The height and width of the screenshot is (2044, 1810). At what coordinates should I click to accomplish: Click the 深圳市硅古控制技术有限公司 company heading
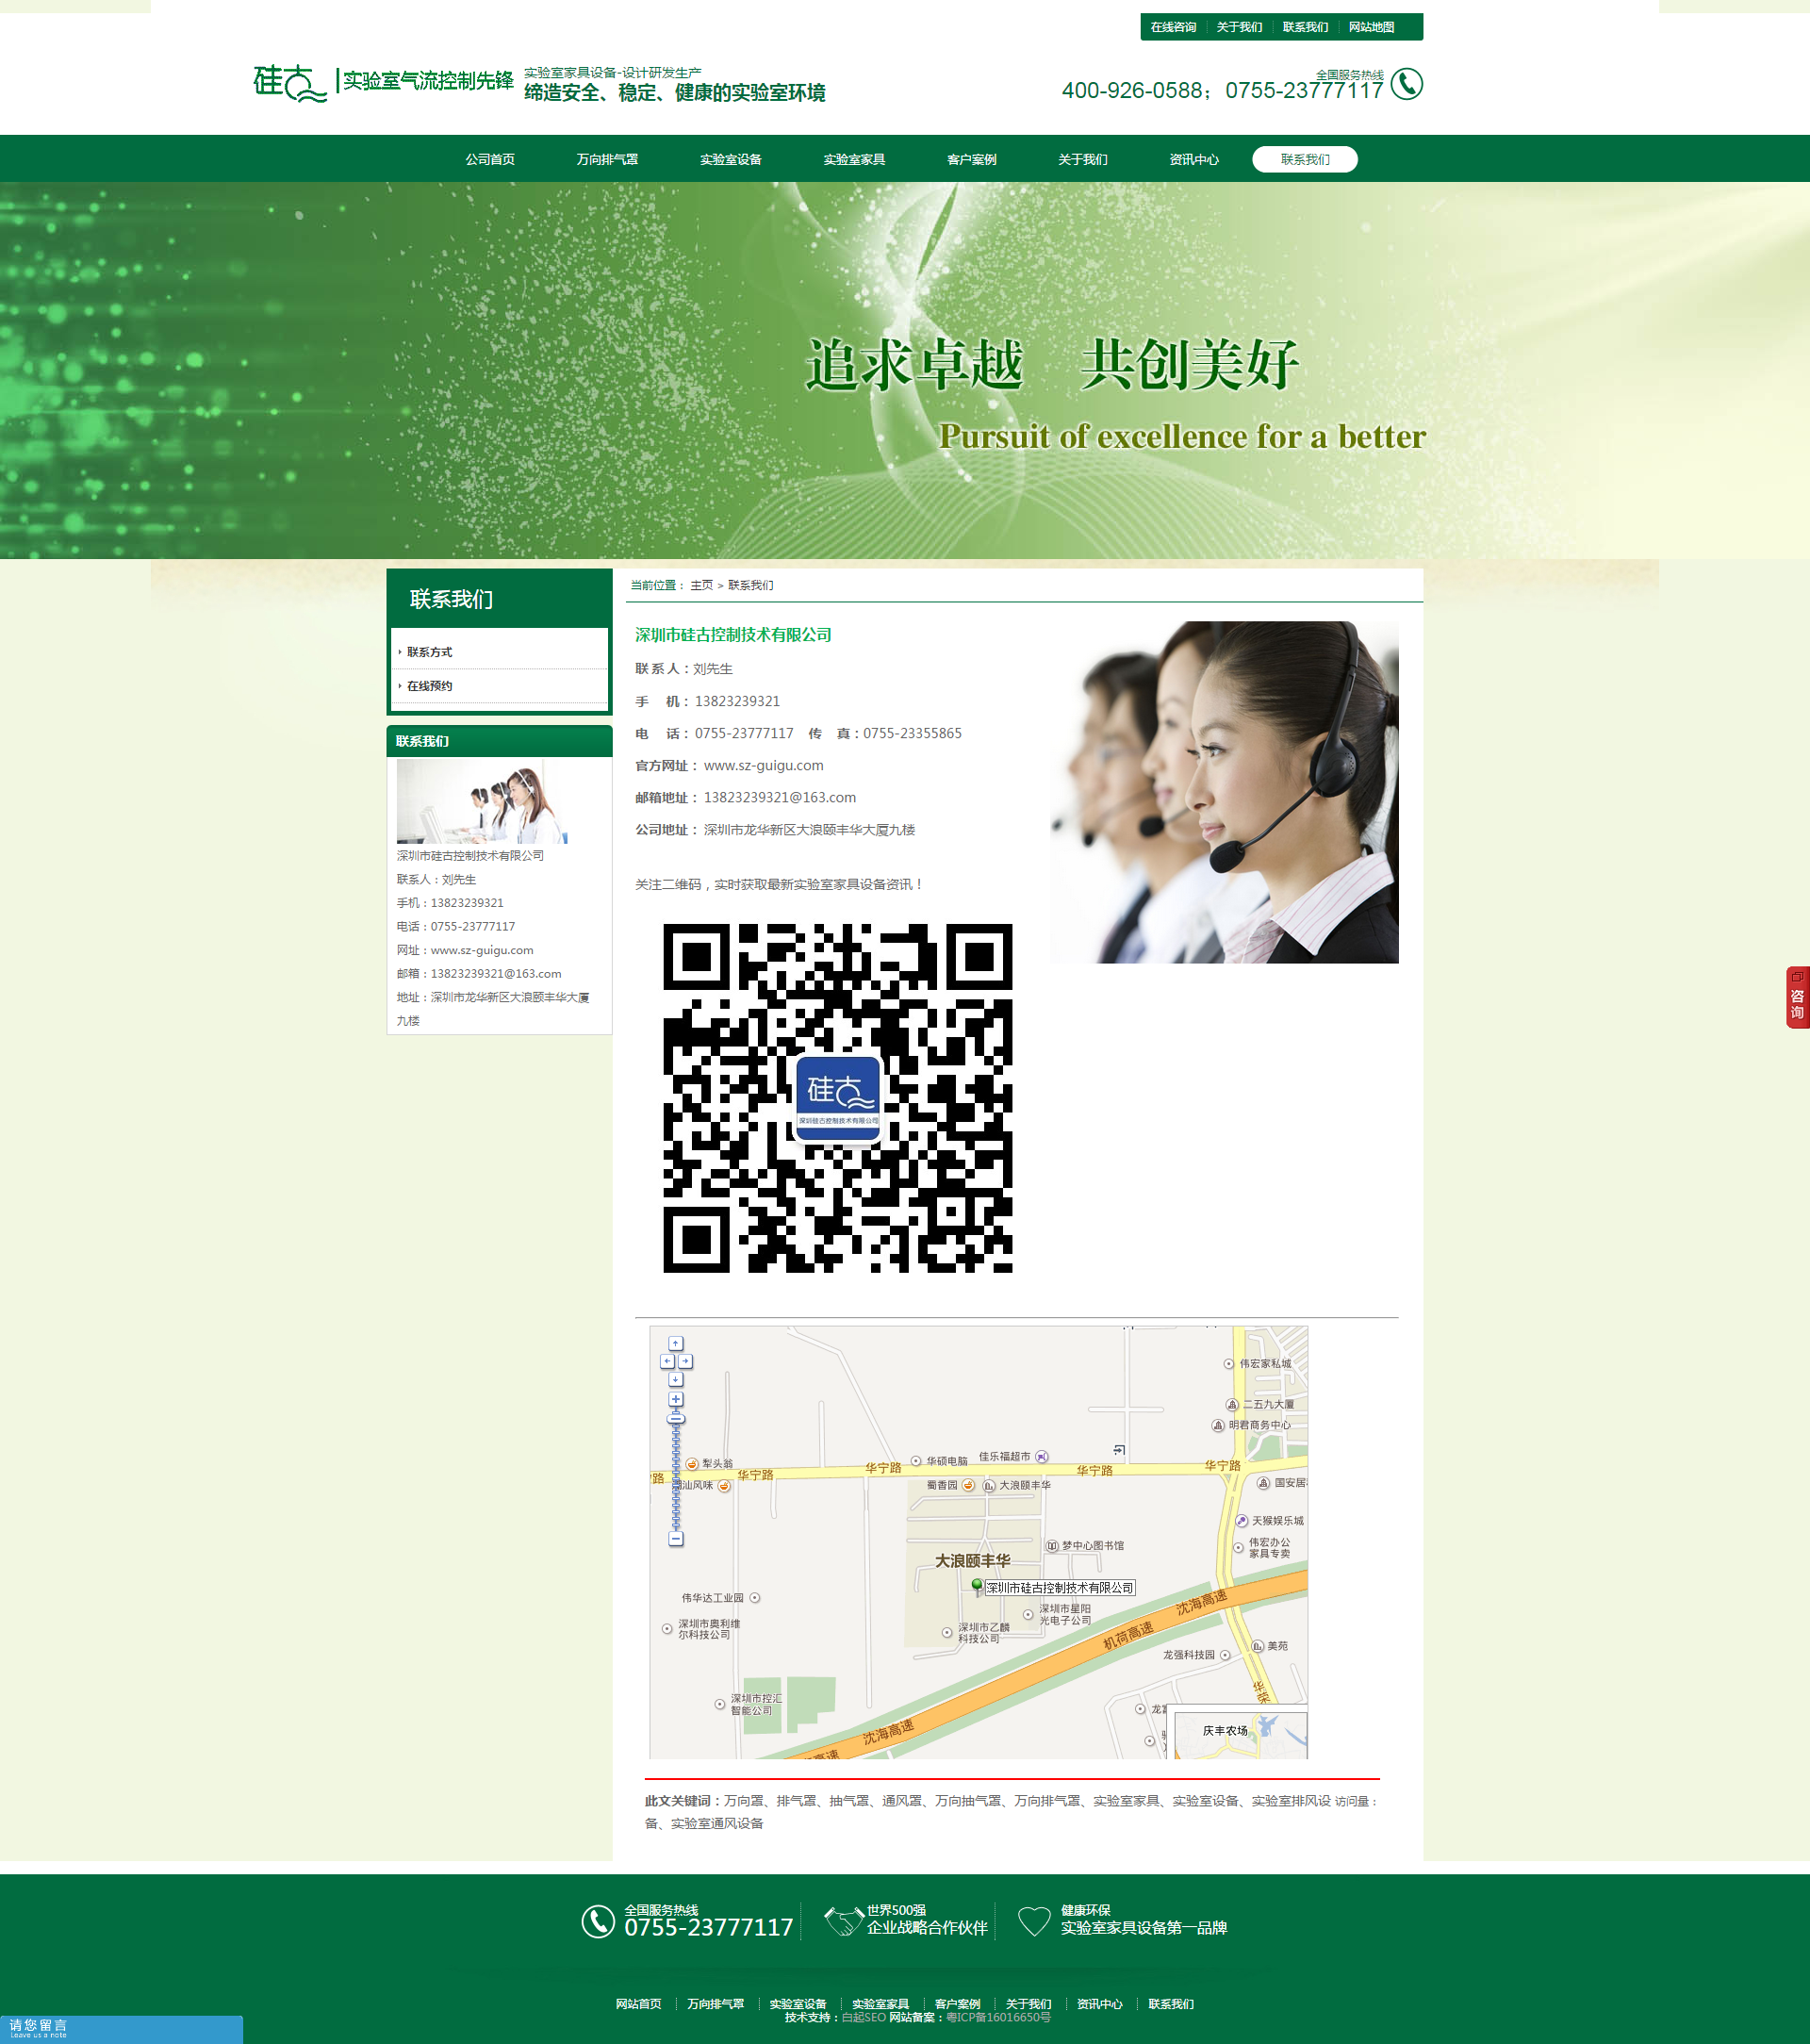click(x=733, y=634)
